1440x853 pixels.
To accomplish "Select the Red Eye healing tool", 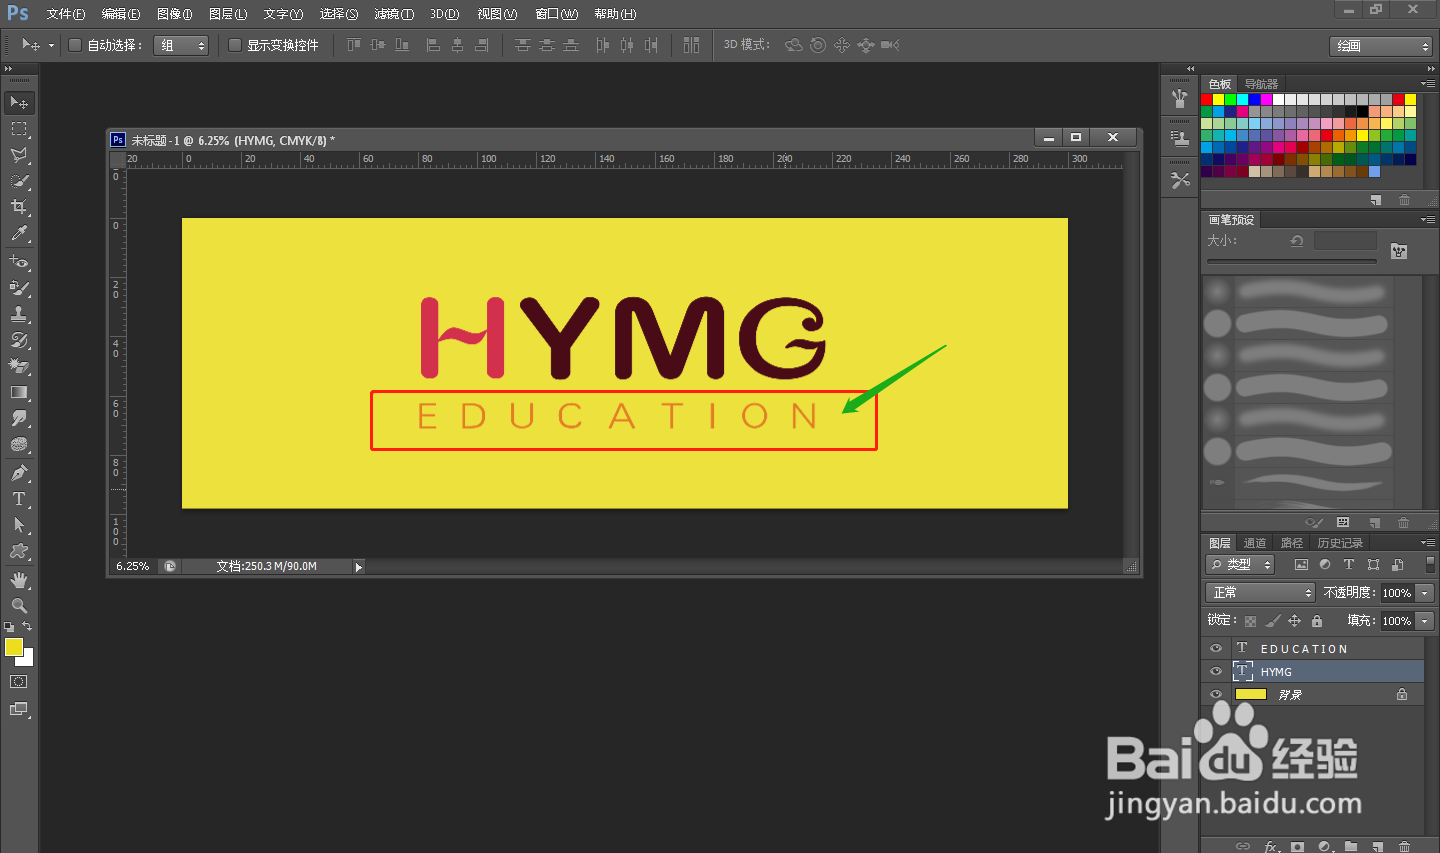I will point(19,262).
